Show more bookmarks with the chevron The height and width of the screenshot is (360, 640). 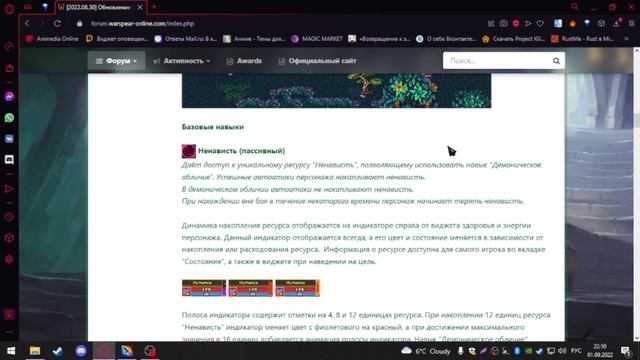click(x=626, y=39)
